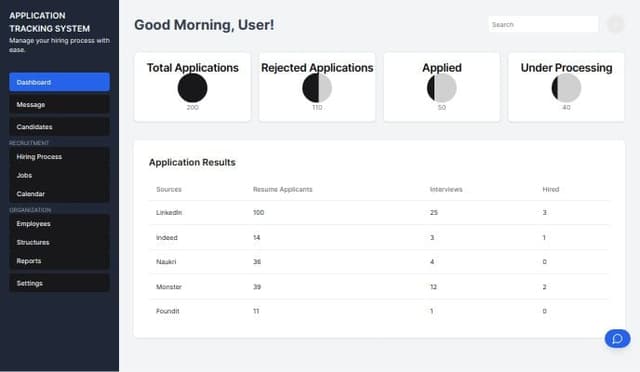Viewport: 640px width, 372px height.
Task: Click the Application Results heading
Action: (x=192, y=163)
